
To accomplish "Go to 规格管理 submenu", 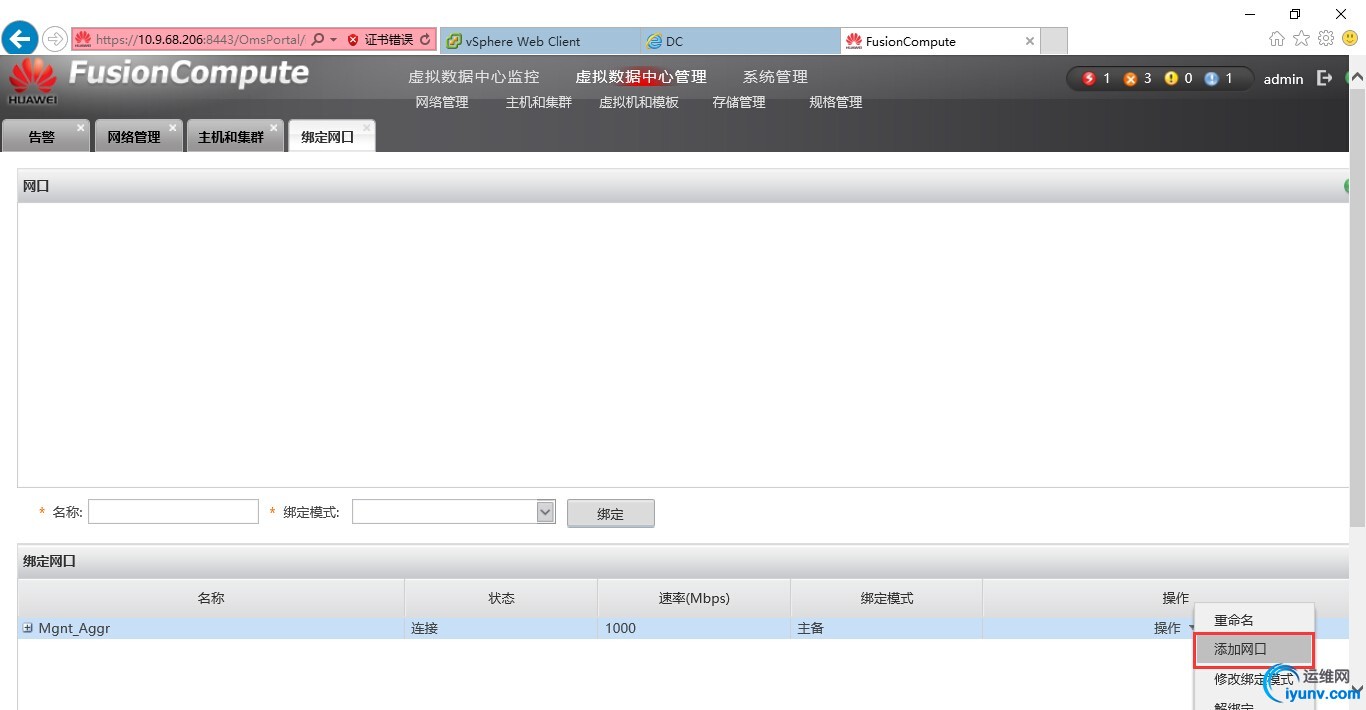I will [835, 102].
